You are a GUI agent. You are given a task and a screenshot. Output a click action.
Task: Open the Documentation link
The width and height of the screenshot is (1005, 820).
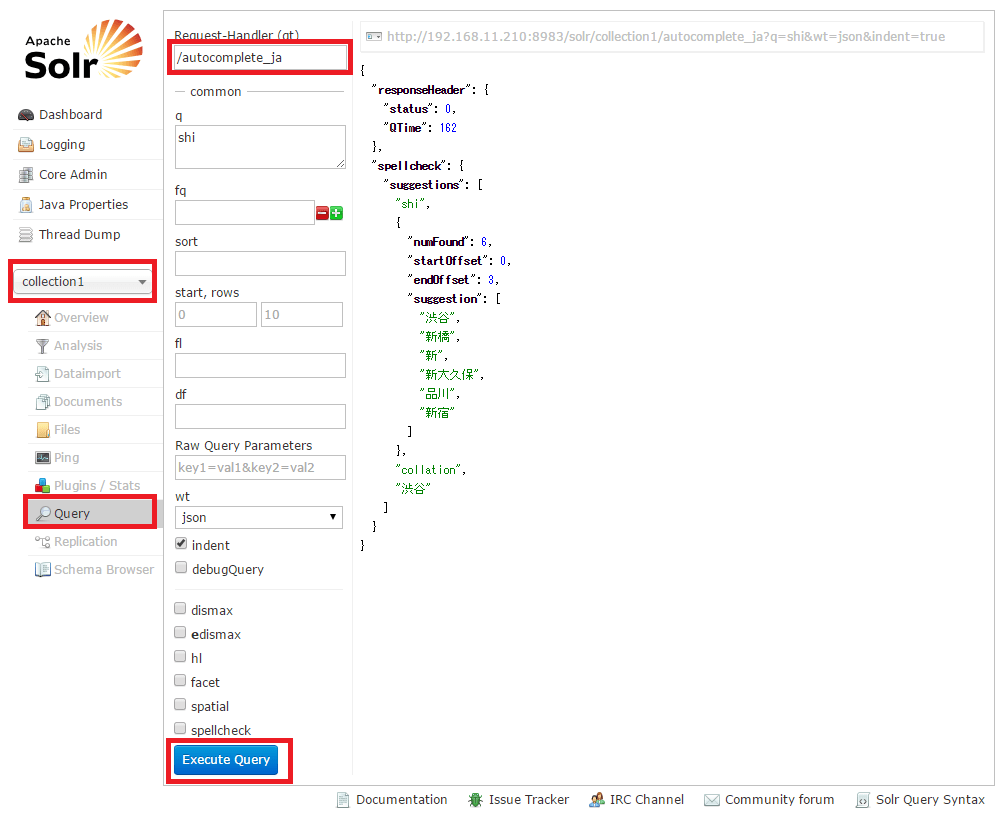(402, 799)
